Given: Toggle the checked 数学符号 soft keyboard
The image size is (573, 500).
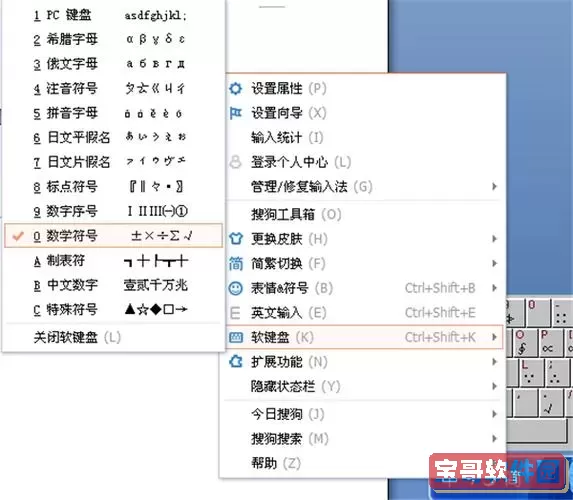Looking at the screenshot, I should tap(113, 236).
